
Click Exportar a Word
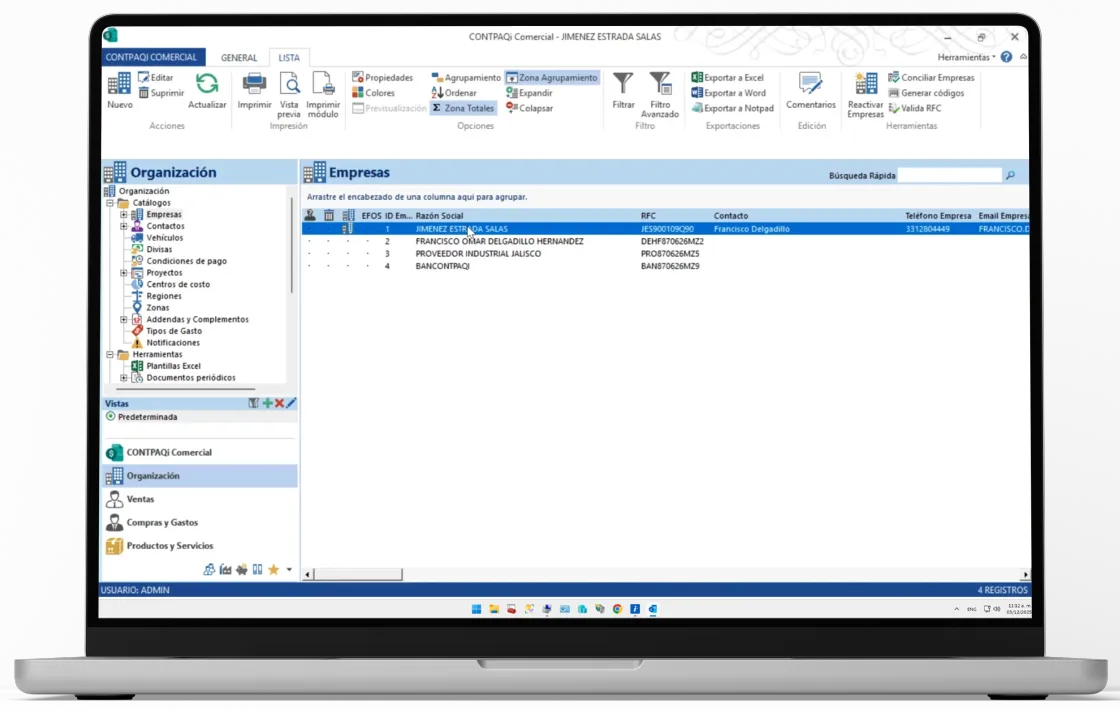pyautogui.click(x=728, y=93)
